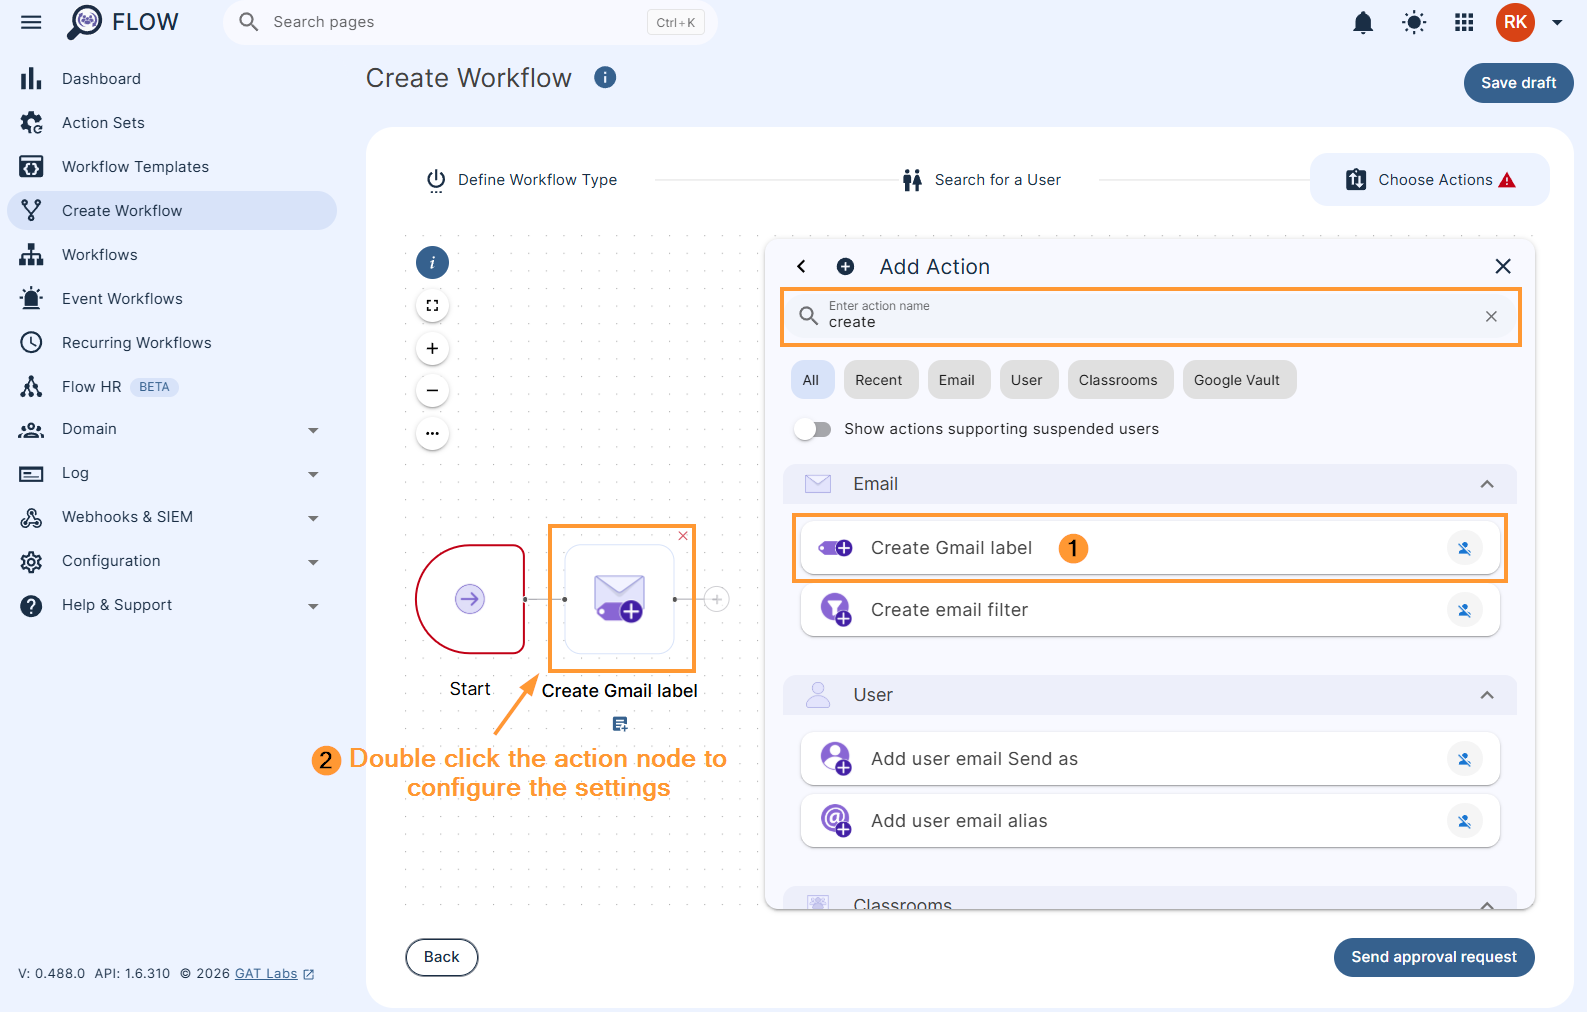Screen dimensions: 1587x1012
Task: Open Event Workflows in sidebar
Action: coord(171,299)
